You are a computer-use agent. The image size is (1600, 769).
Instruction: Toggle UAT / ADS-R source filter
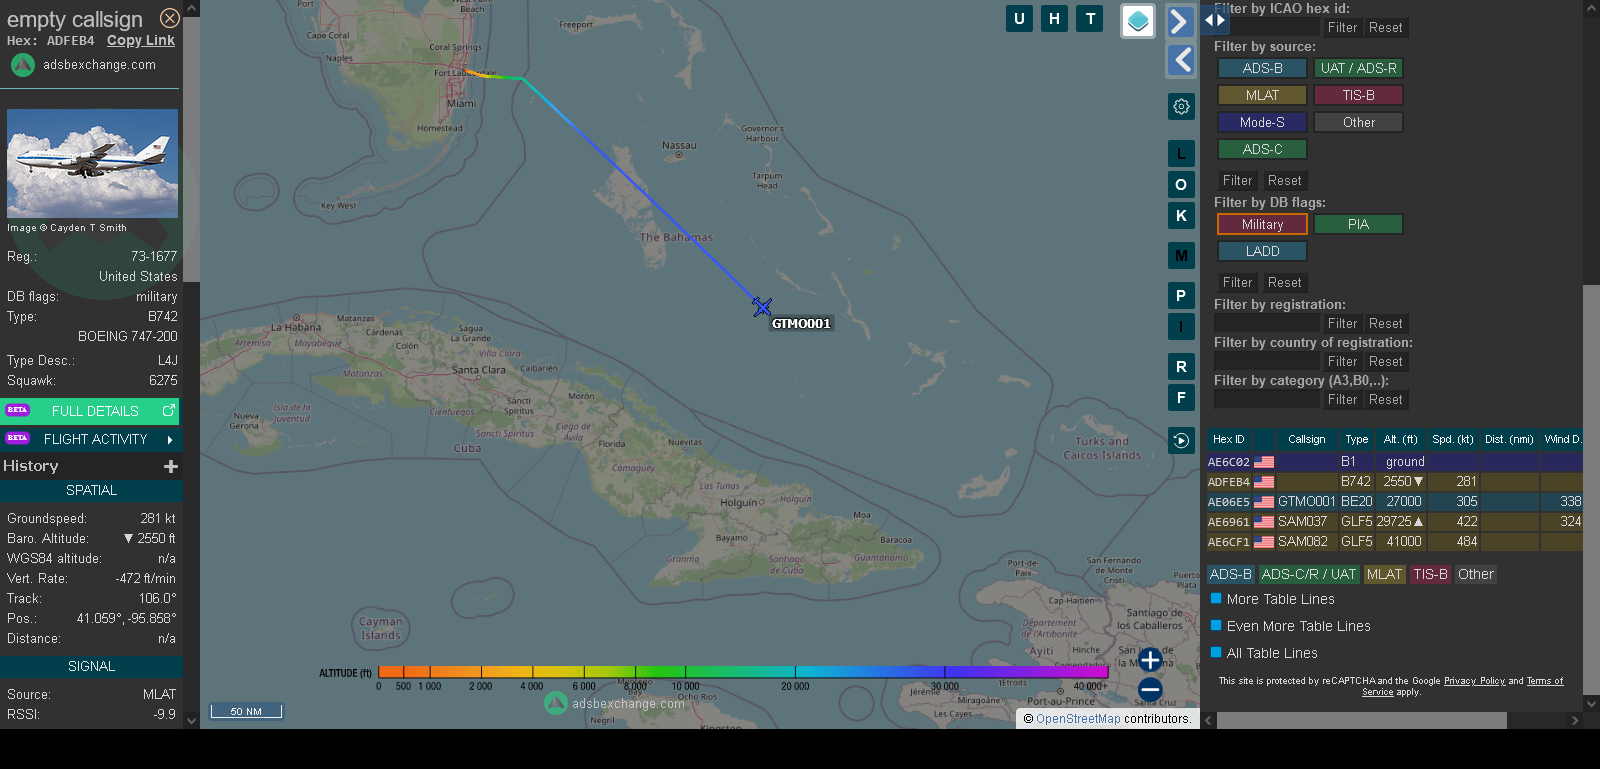pyautogui.click(x=1358, y=68)
